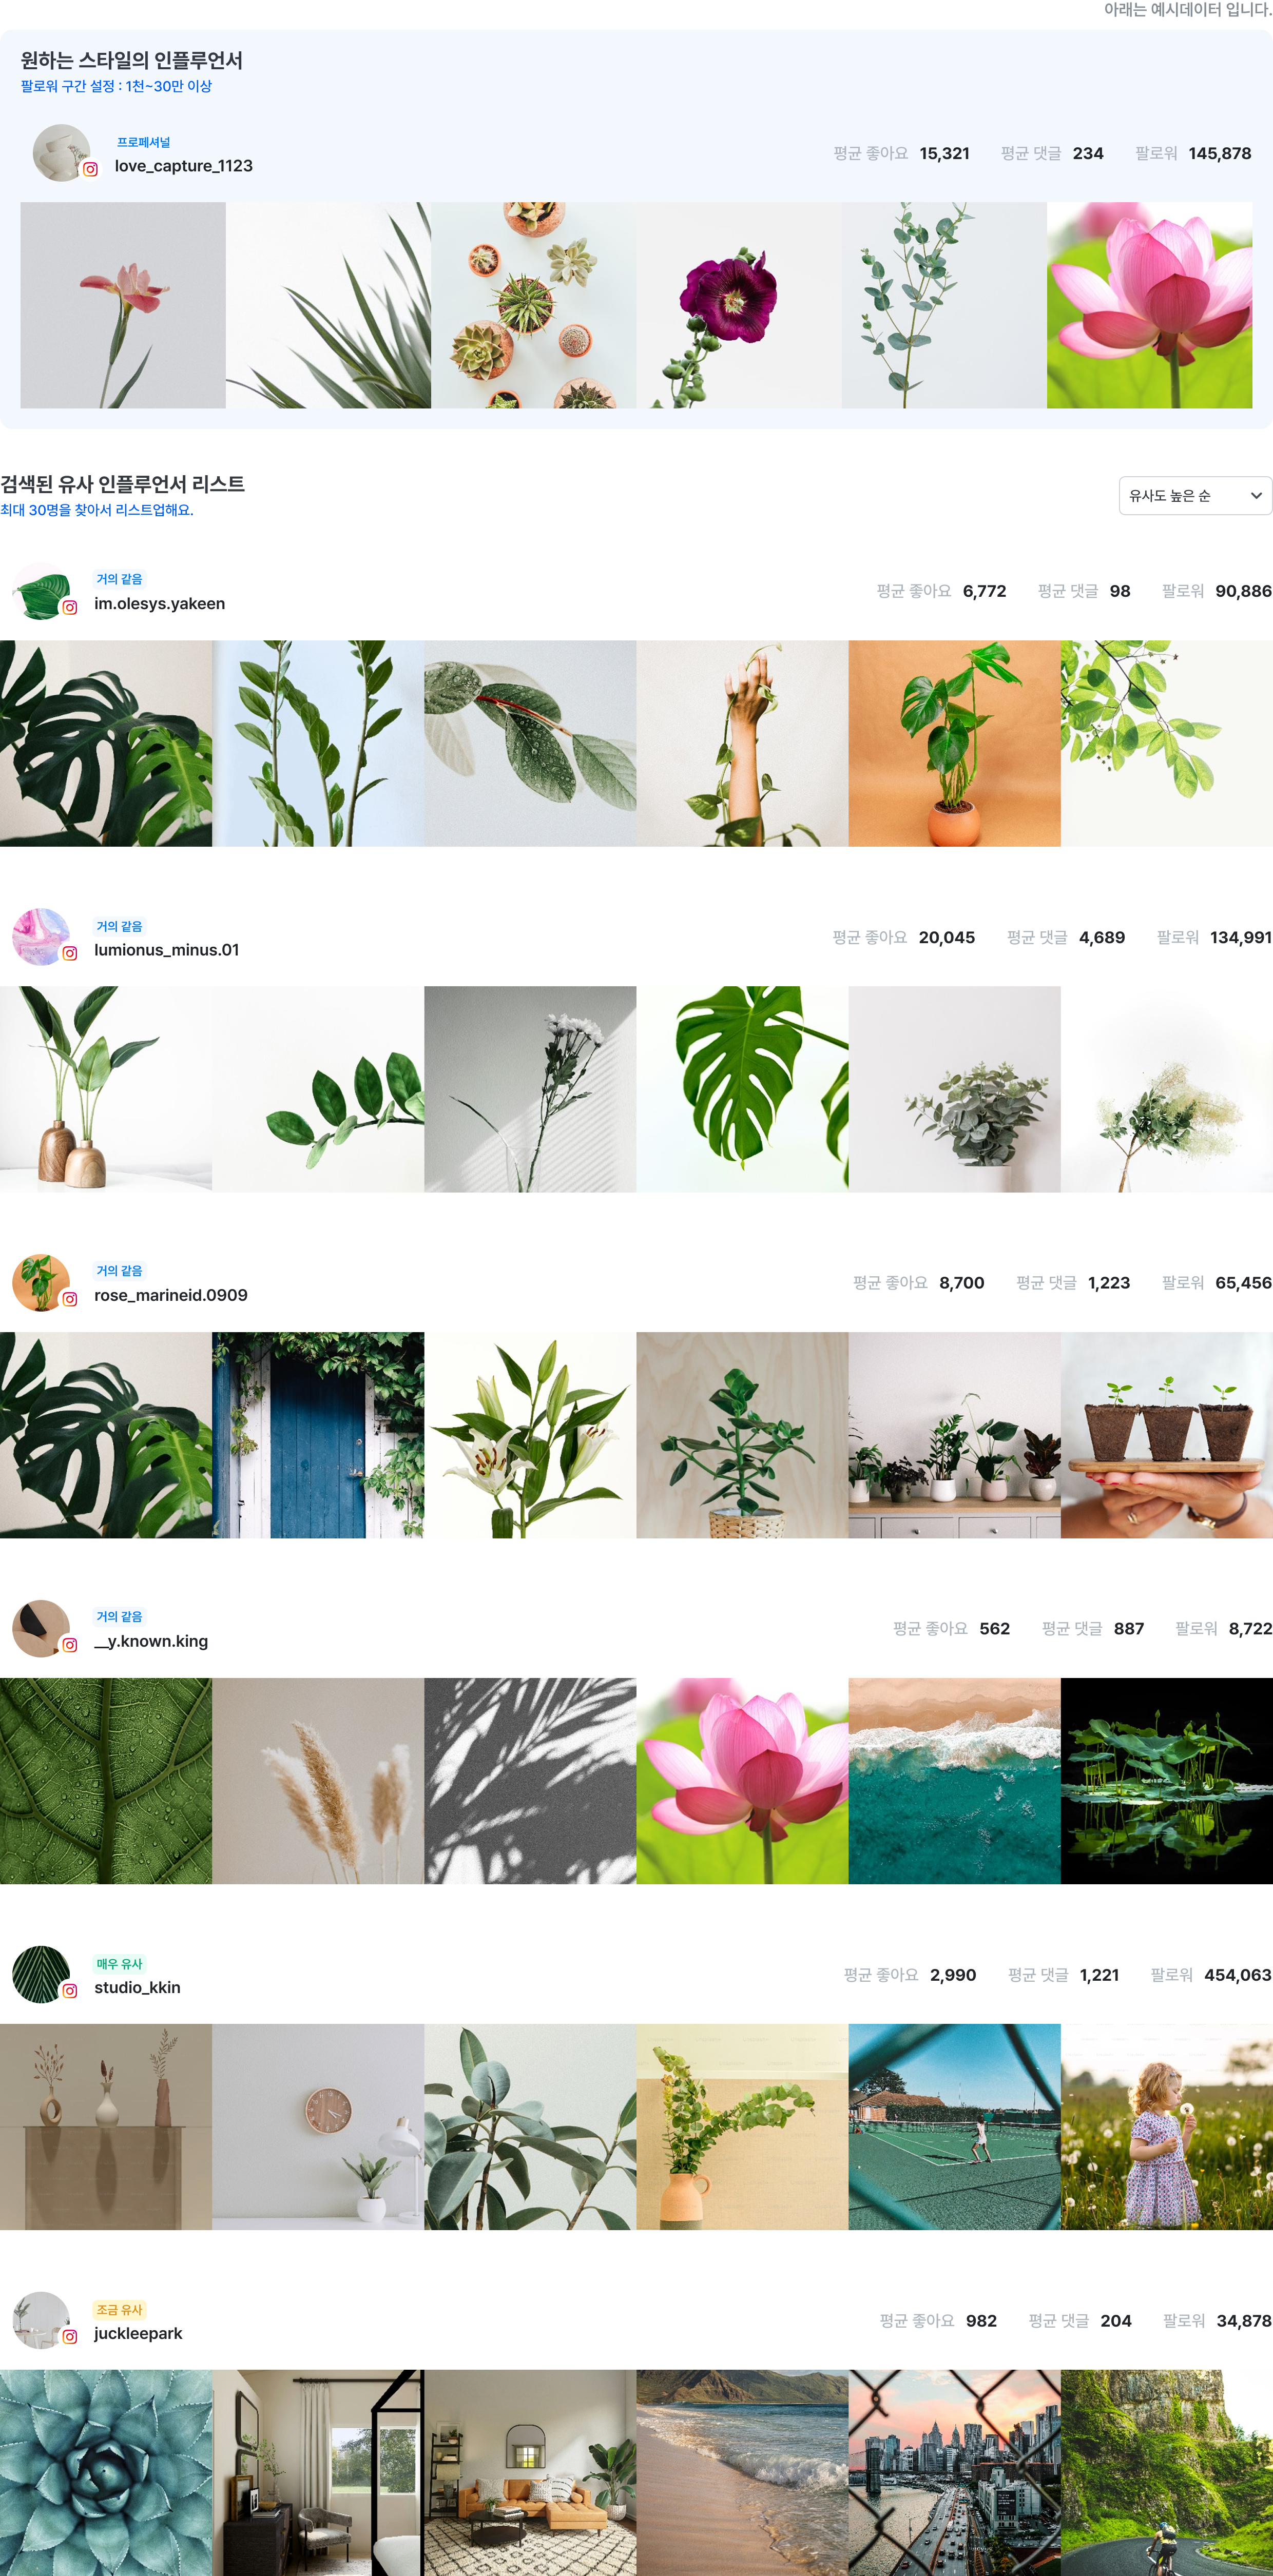This screenshot has width=1273, height=2576.
Task: Click rose_marineid.0909 Instagram badge icon
Action: tap(70, 1299)
